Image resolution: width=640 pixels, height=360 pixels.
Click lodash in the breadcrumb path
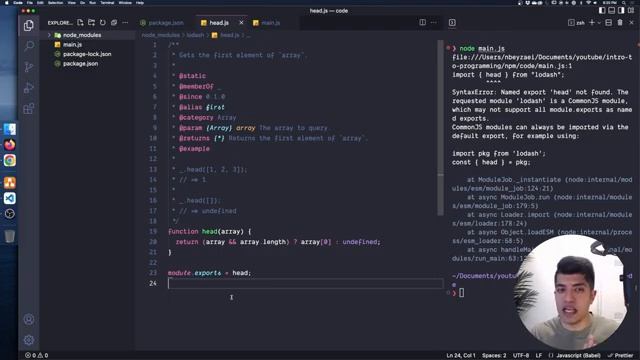[195, 36]
